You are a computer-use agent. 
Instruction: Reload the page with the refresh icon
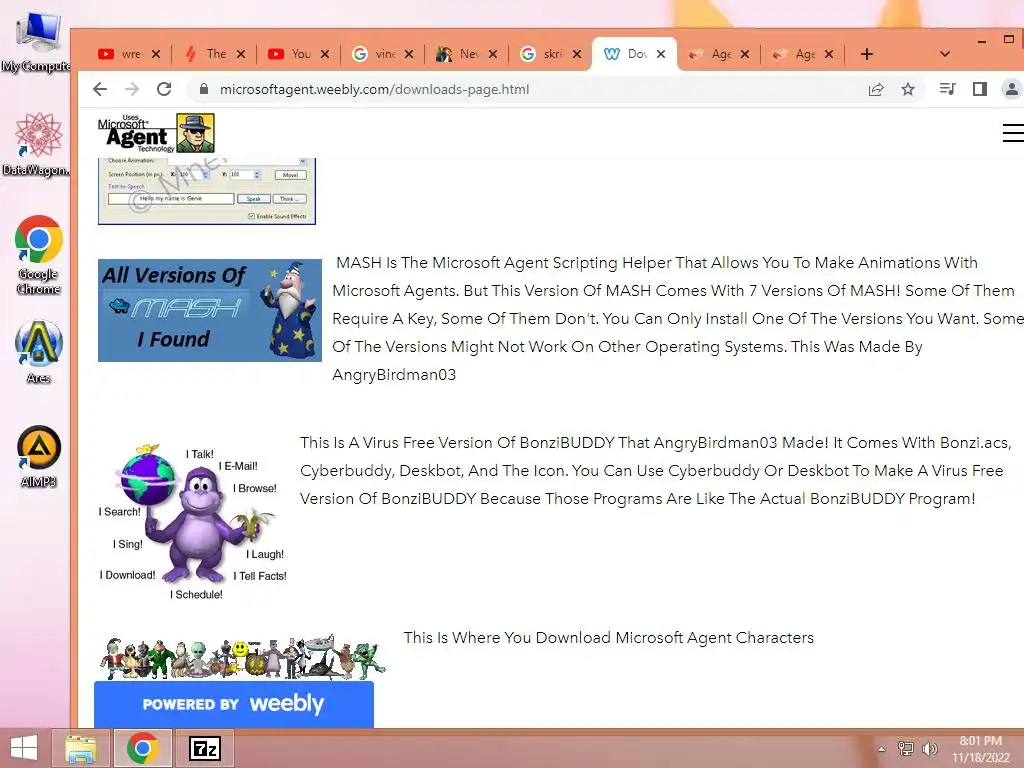(164, 89)
